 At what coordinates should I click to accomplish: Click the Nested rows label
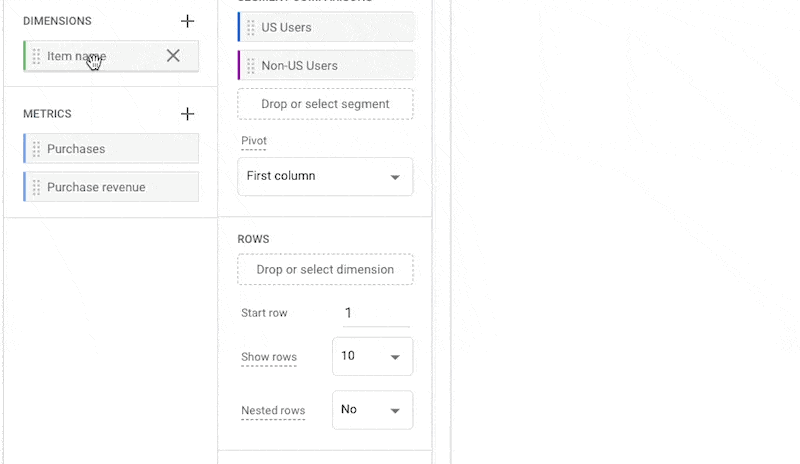(x=273, y=411)
